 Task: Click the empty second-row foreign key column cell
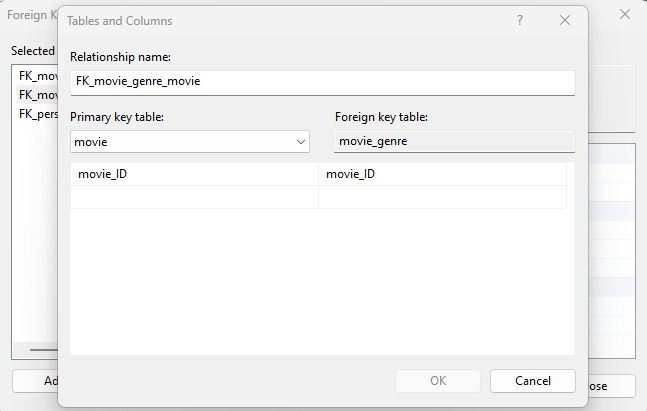(x=442, y=197)
